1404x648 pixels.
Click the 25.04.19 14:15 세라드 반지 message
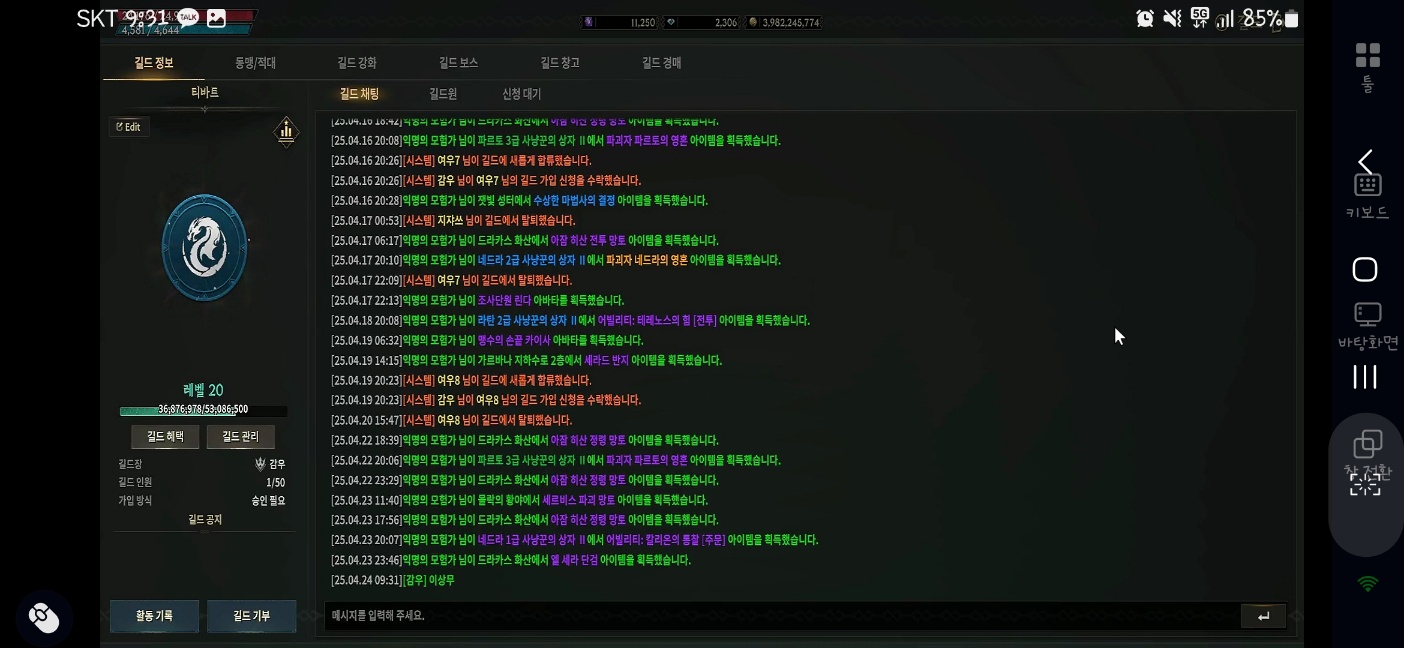point(526,360)
